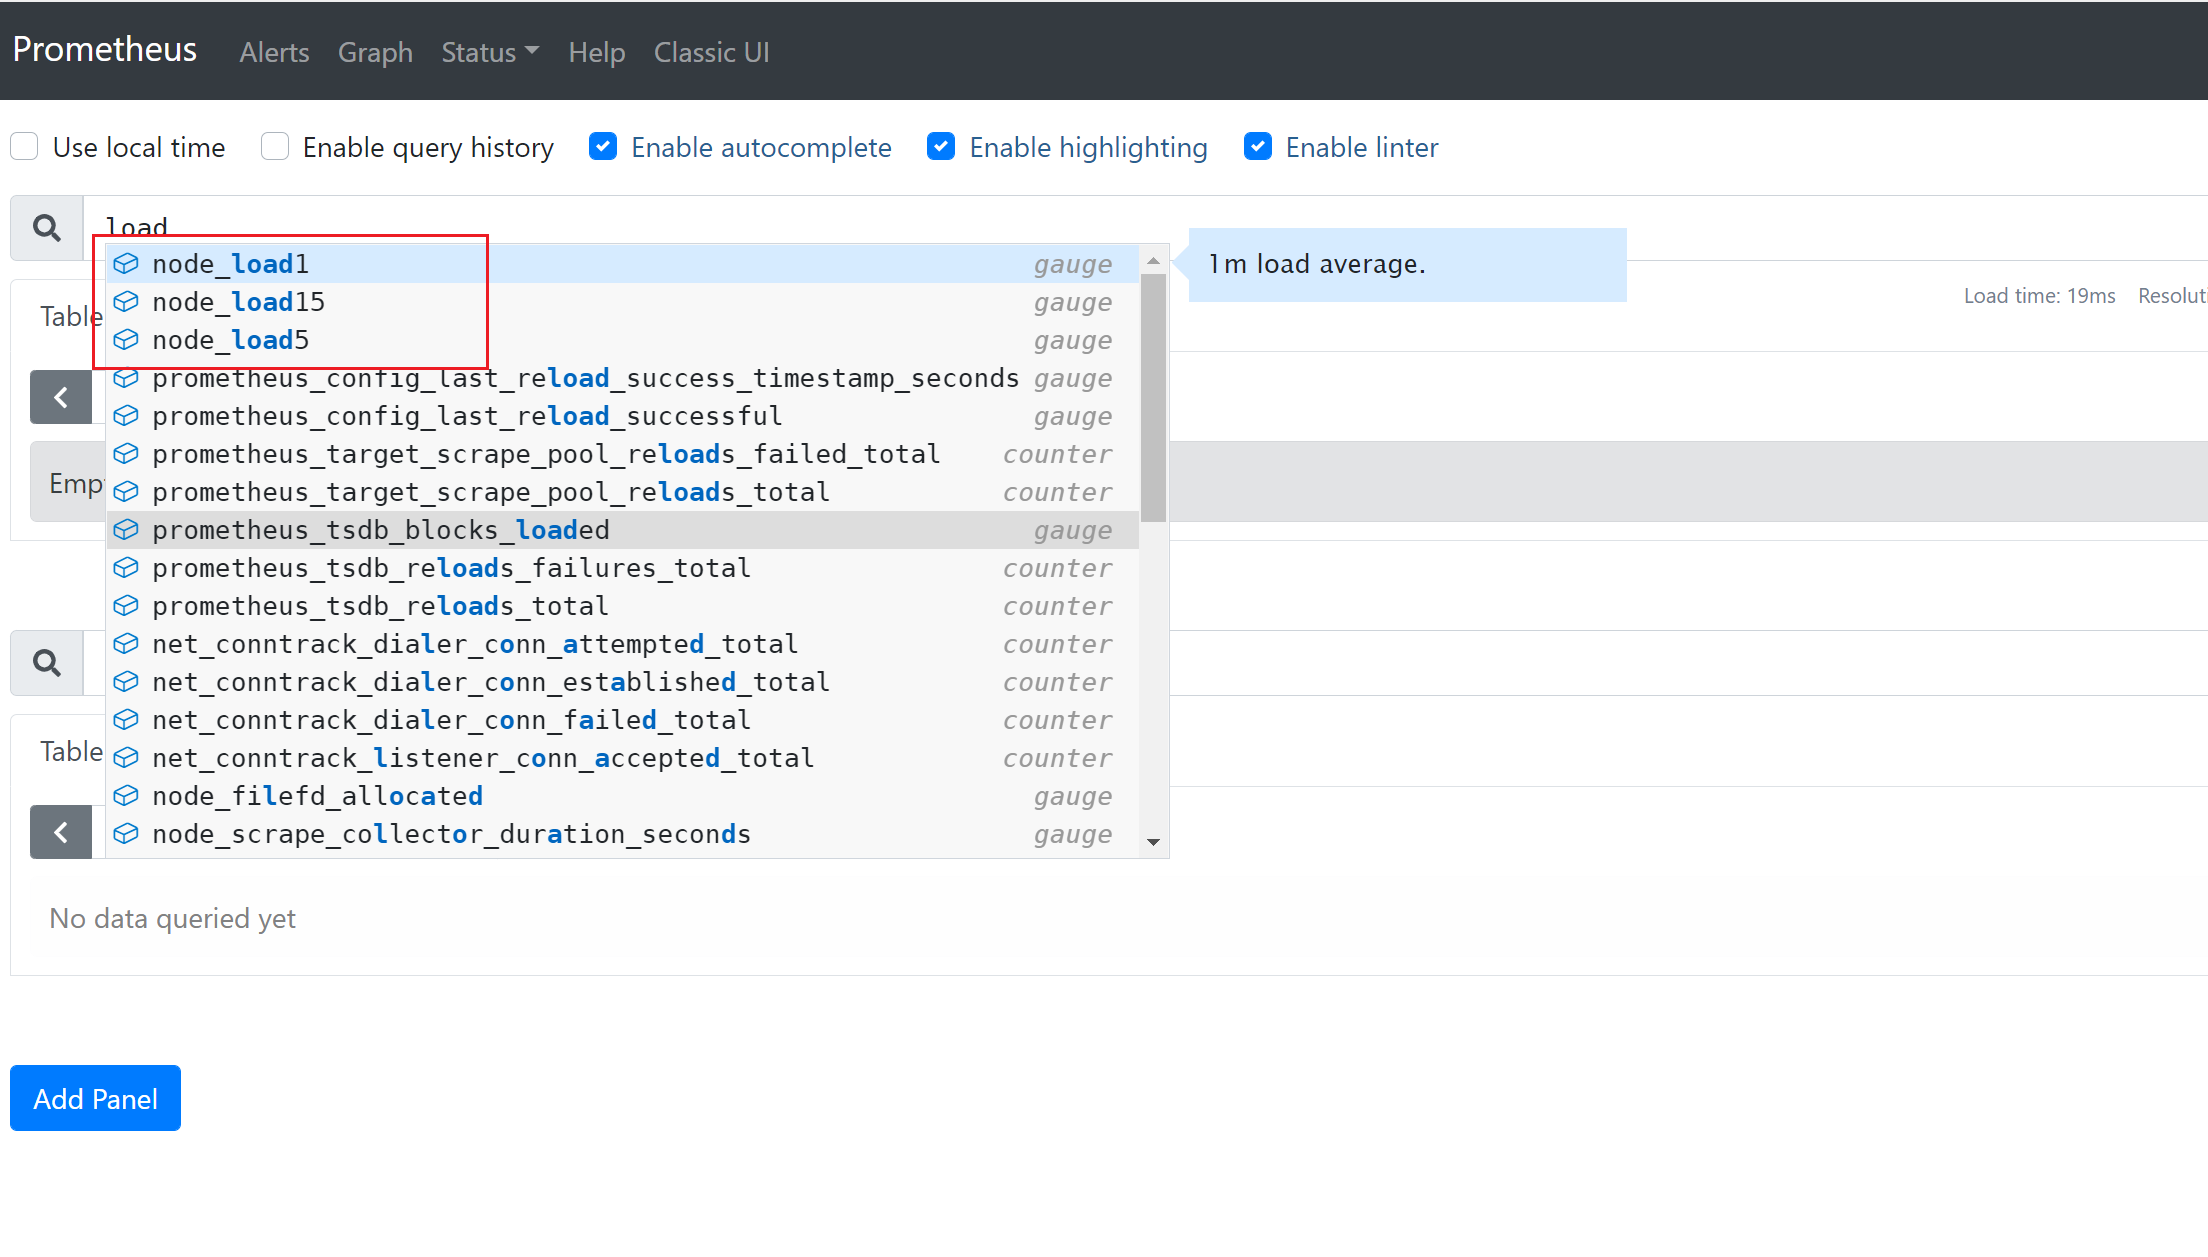Screen dimensions: 2208x1257
Task: Click the '1m load average.' tooltip
Action: point(1407,264)
